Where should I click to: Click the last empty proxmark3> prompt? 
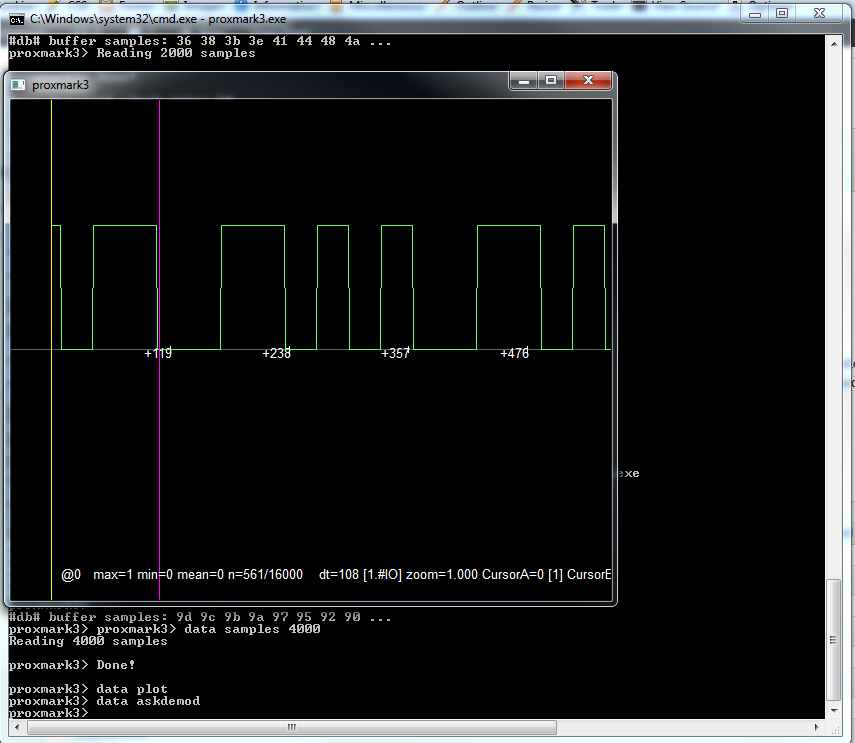[x=48, y=713]
